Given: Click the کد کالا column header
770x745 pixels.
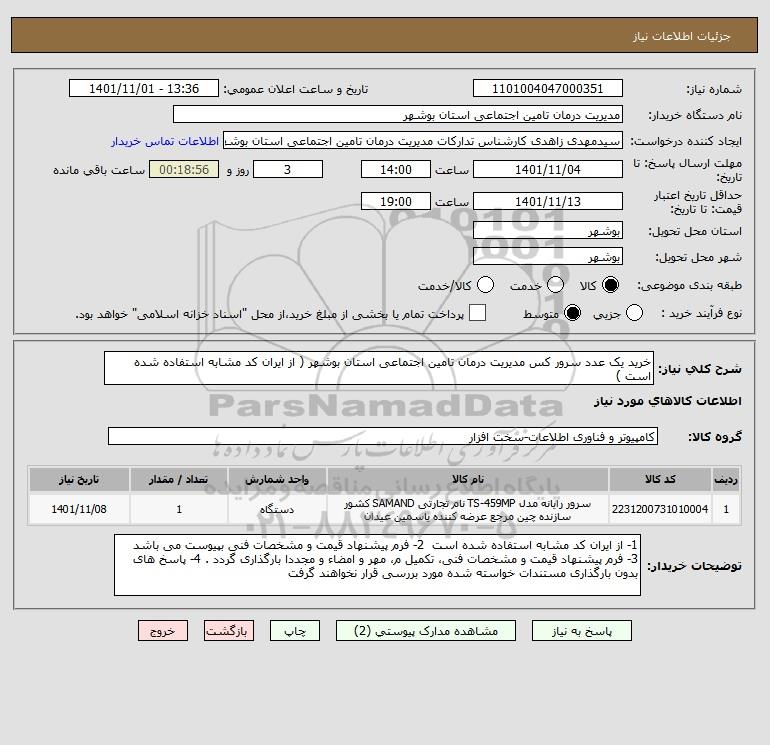Looking at the screenshot, I should click(x=660, y=479).
